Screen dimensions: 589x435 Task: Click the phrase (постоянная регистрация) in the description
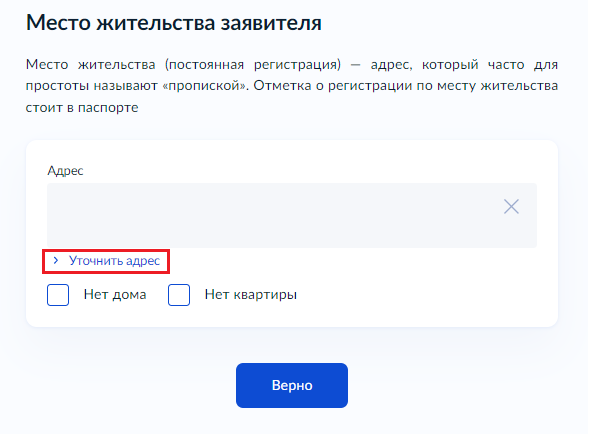click(x=253, y=65)
